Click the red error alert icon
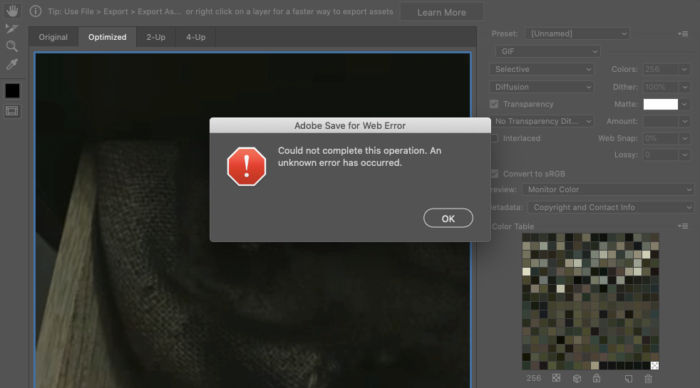 coord(246,166)
